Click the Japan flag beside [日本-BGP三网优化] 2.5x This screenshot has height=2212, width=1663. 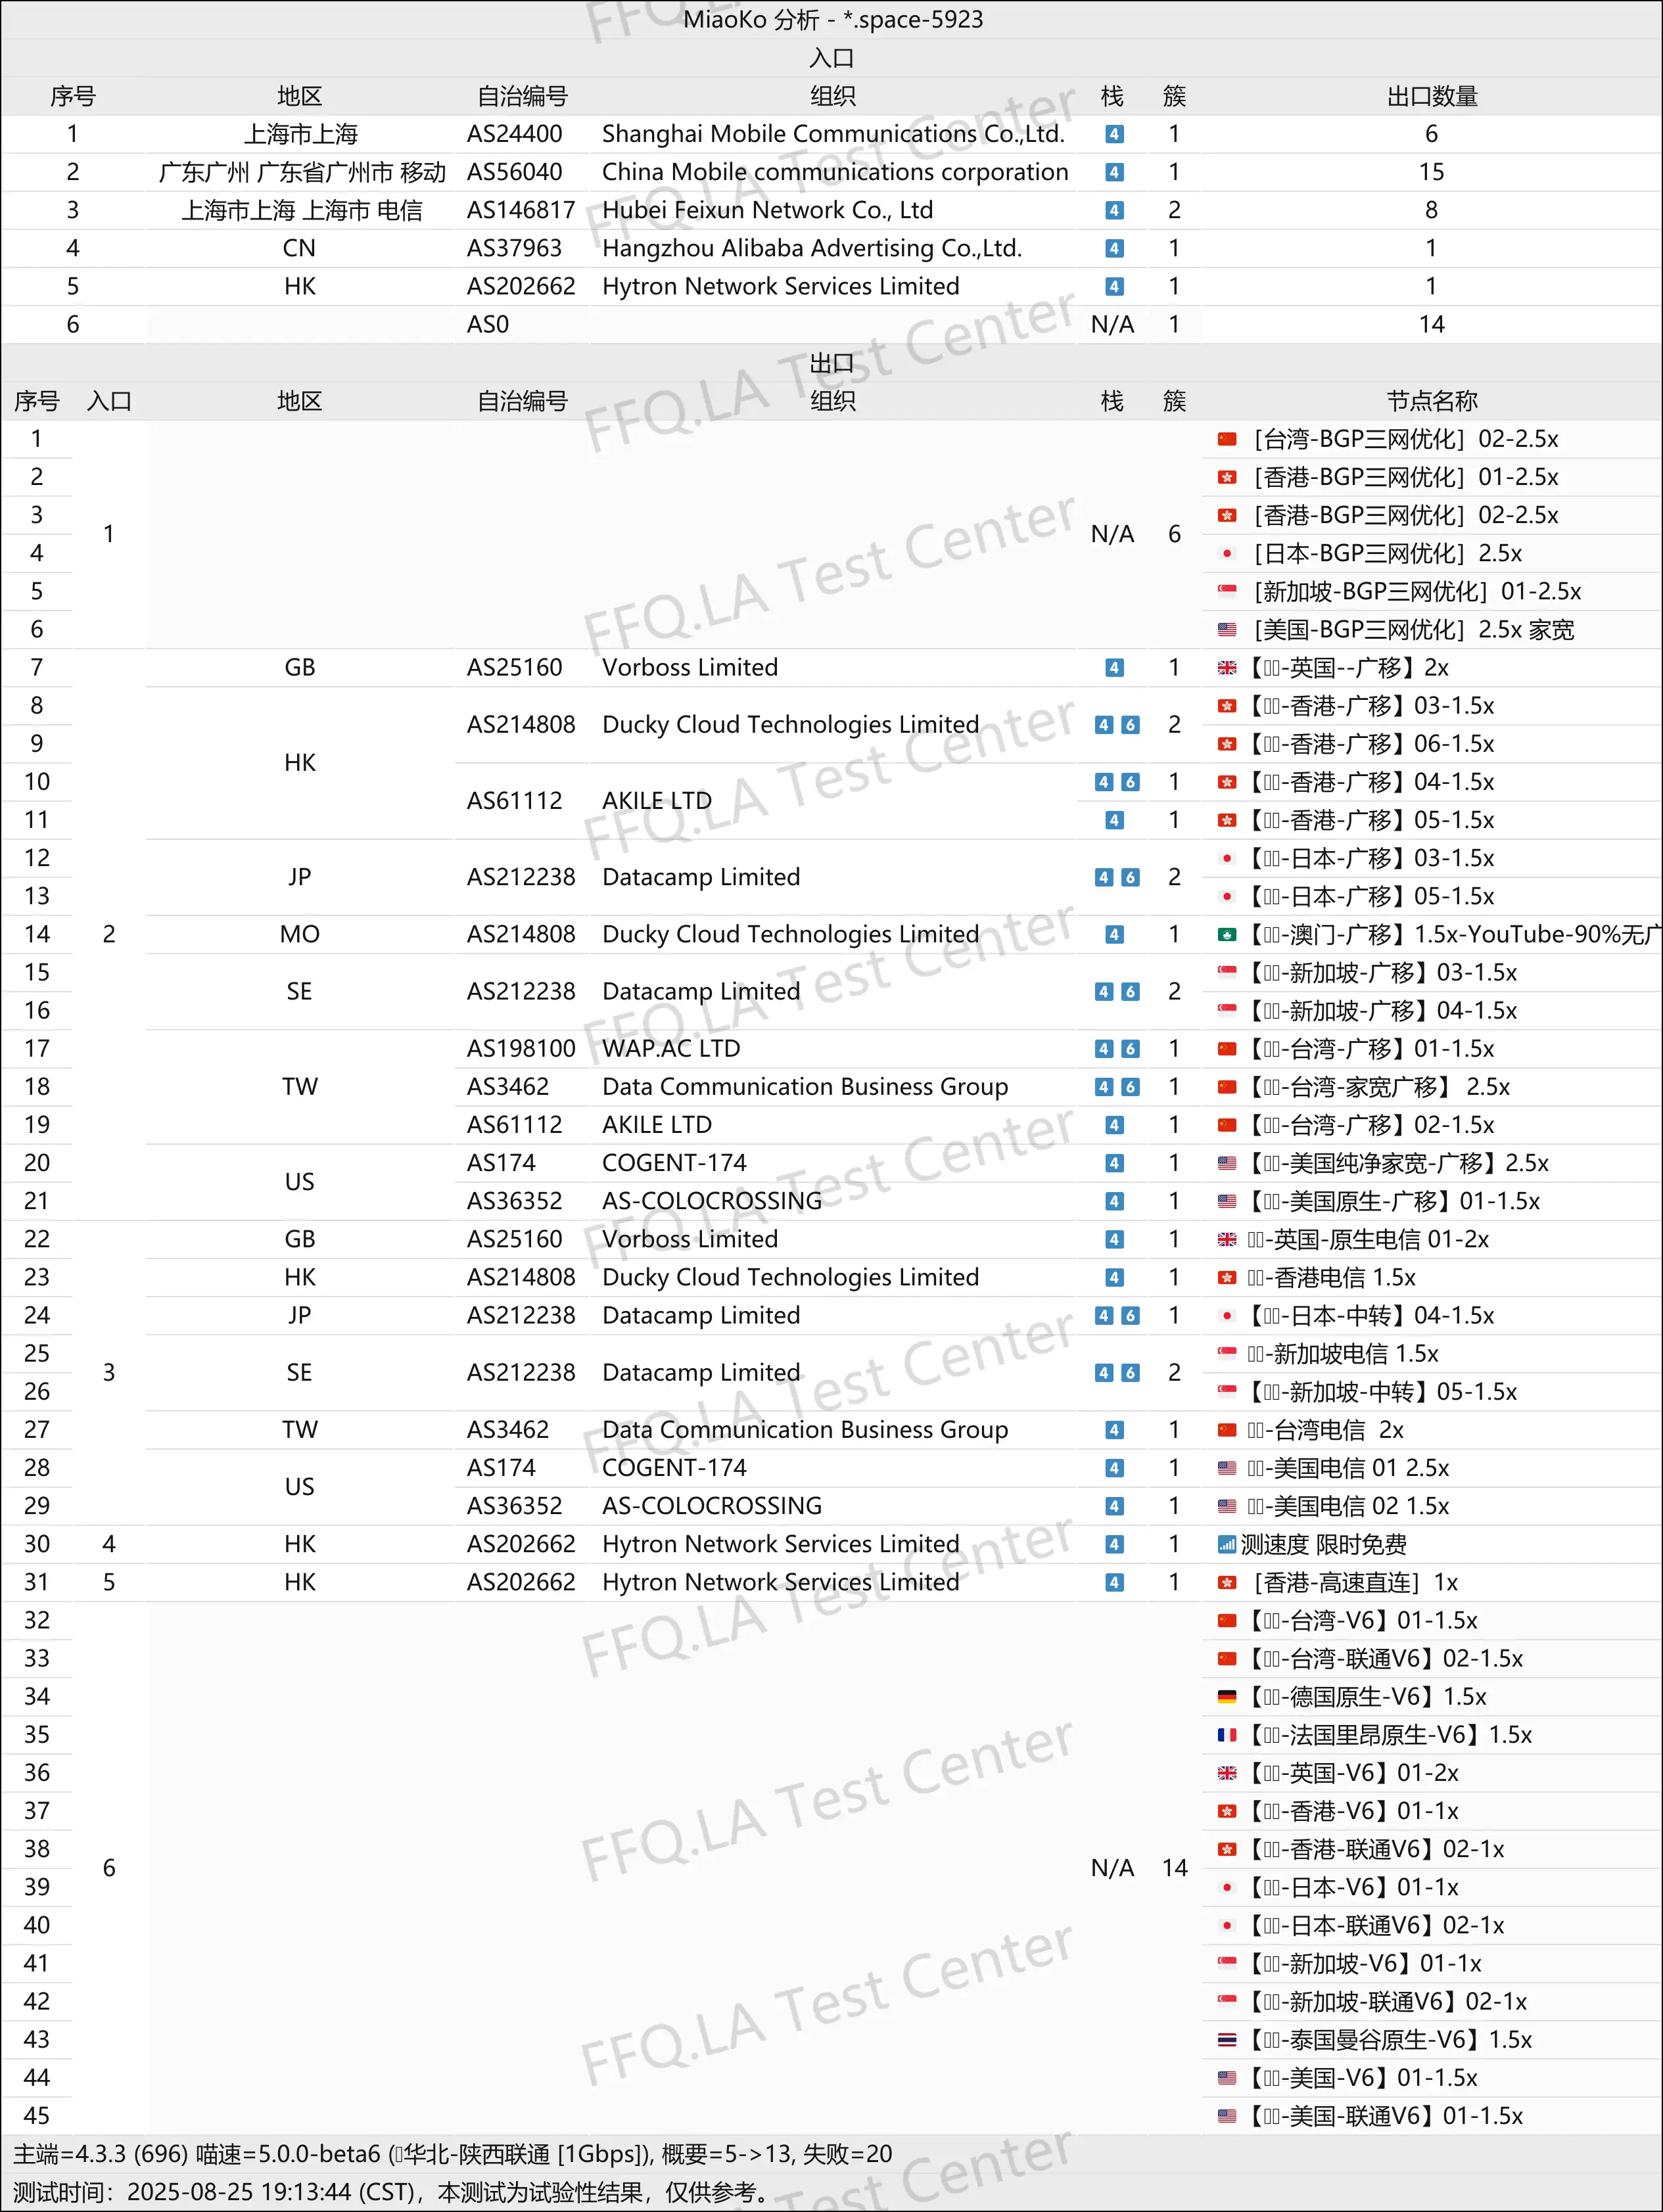coord(1227,553)
